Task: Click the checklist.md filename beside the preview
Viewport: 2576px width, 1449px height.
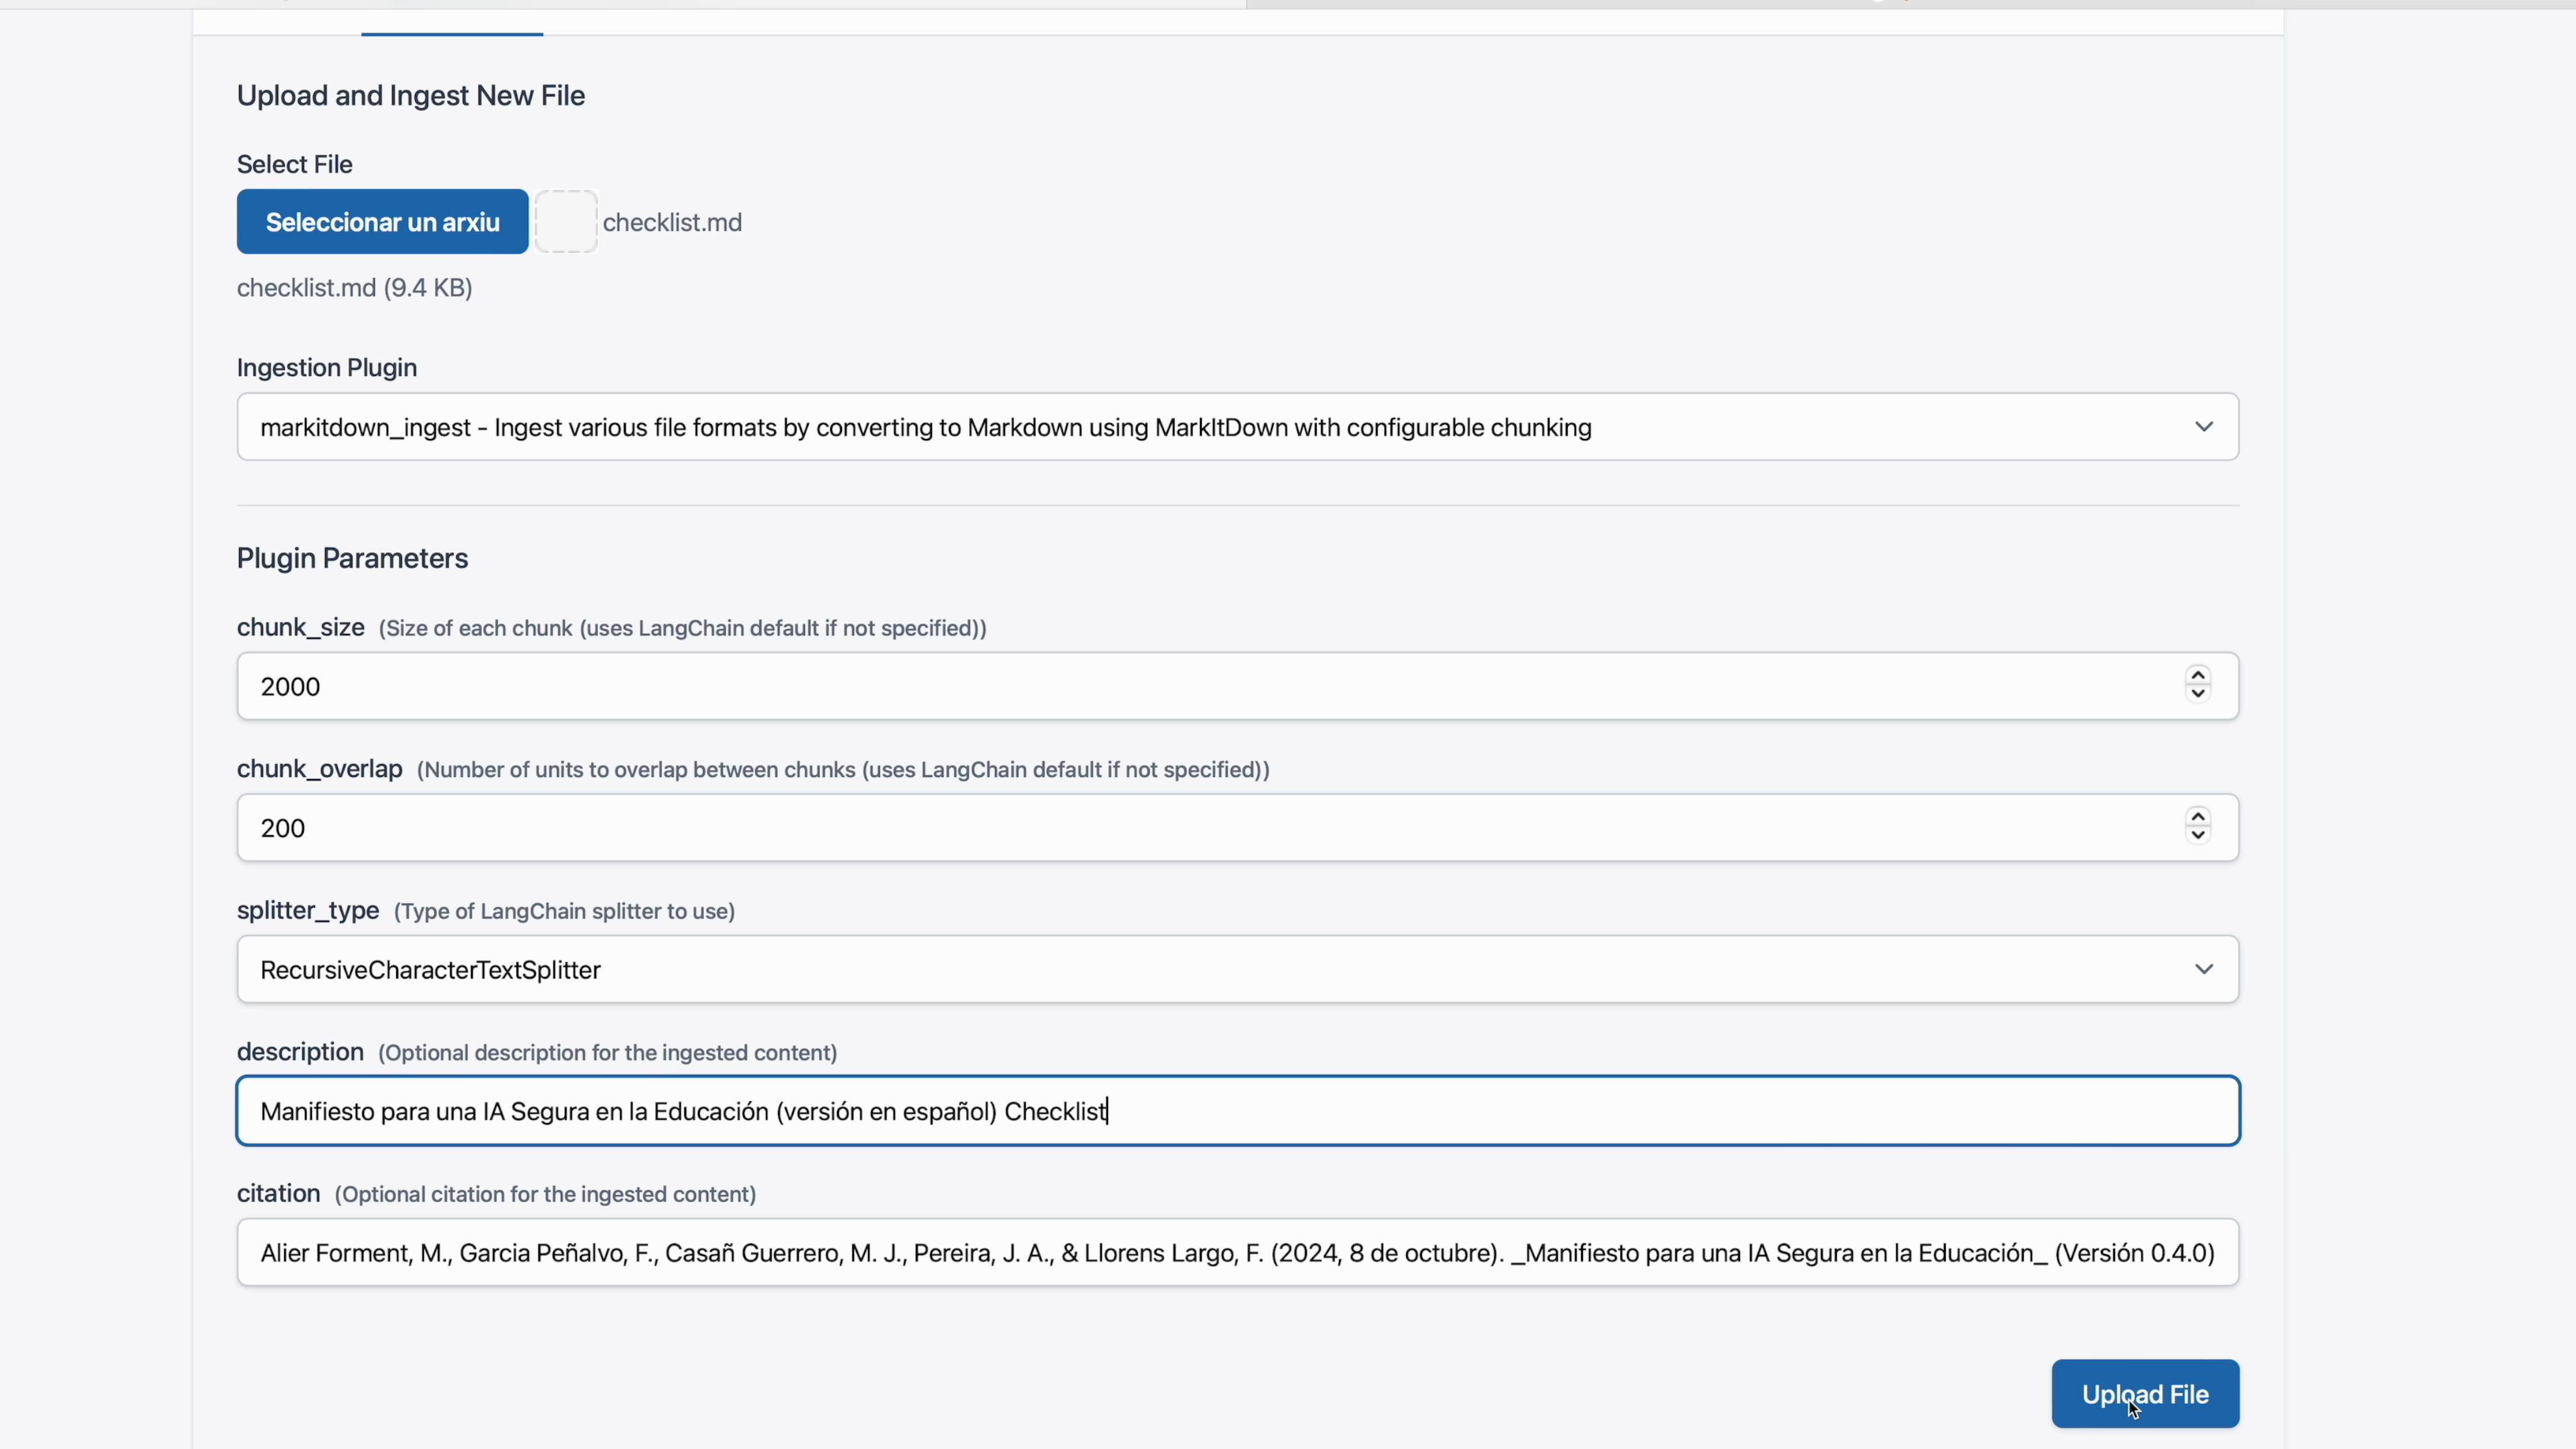Action: (x=672, y=223)
